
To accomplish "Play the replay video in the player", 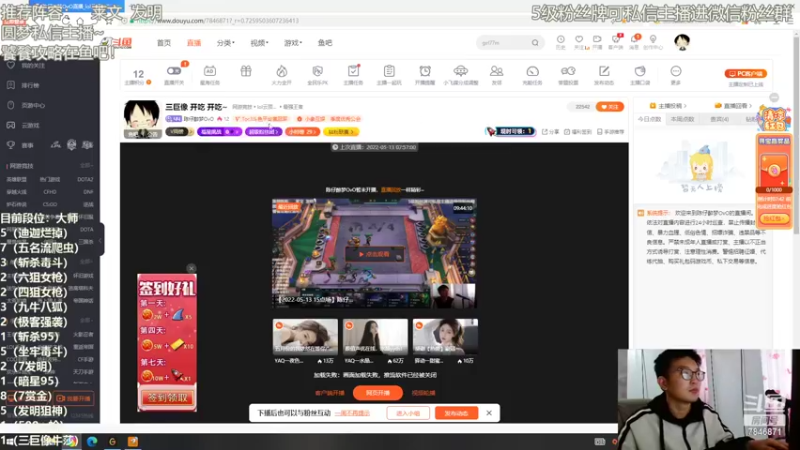I will 374,254.
